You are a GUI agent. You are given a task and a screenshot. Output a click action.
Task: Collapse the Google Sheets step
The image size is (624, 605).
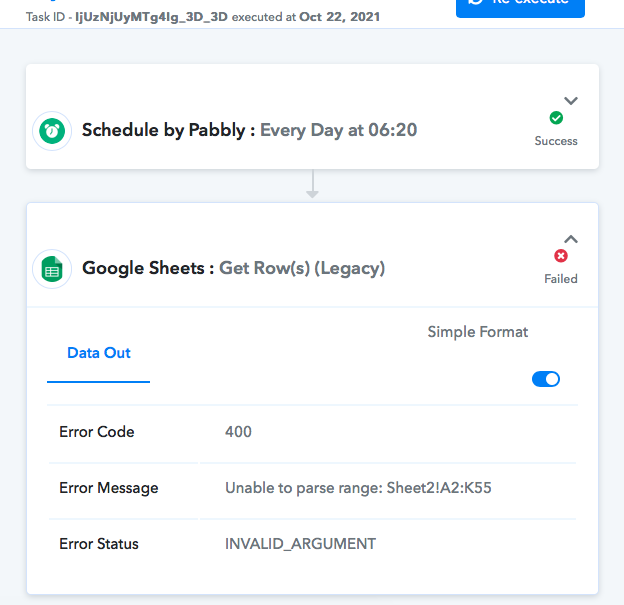[x=571, y=239]
